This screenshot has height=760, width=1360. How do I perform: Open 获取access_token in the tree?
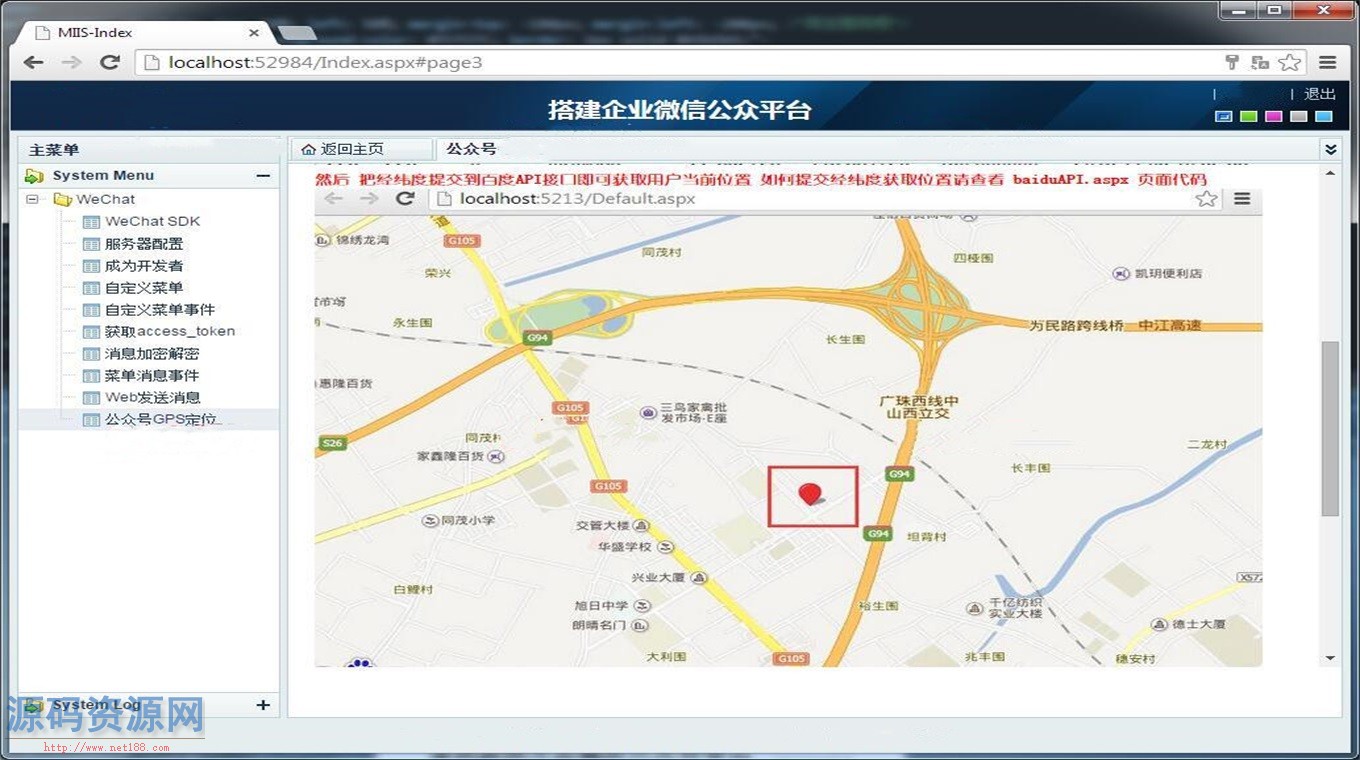[170, 331]
